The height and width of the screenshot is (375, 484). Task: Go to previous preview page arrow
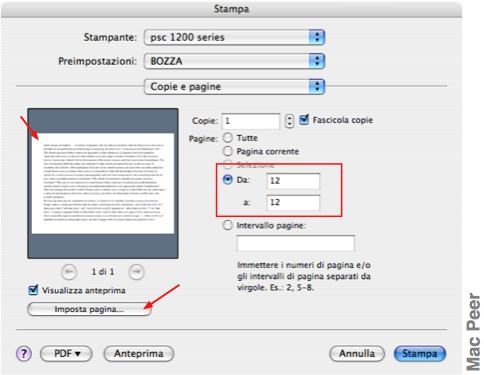(x=69, y=272)
